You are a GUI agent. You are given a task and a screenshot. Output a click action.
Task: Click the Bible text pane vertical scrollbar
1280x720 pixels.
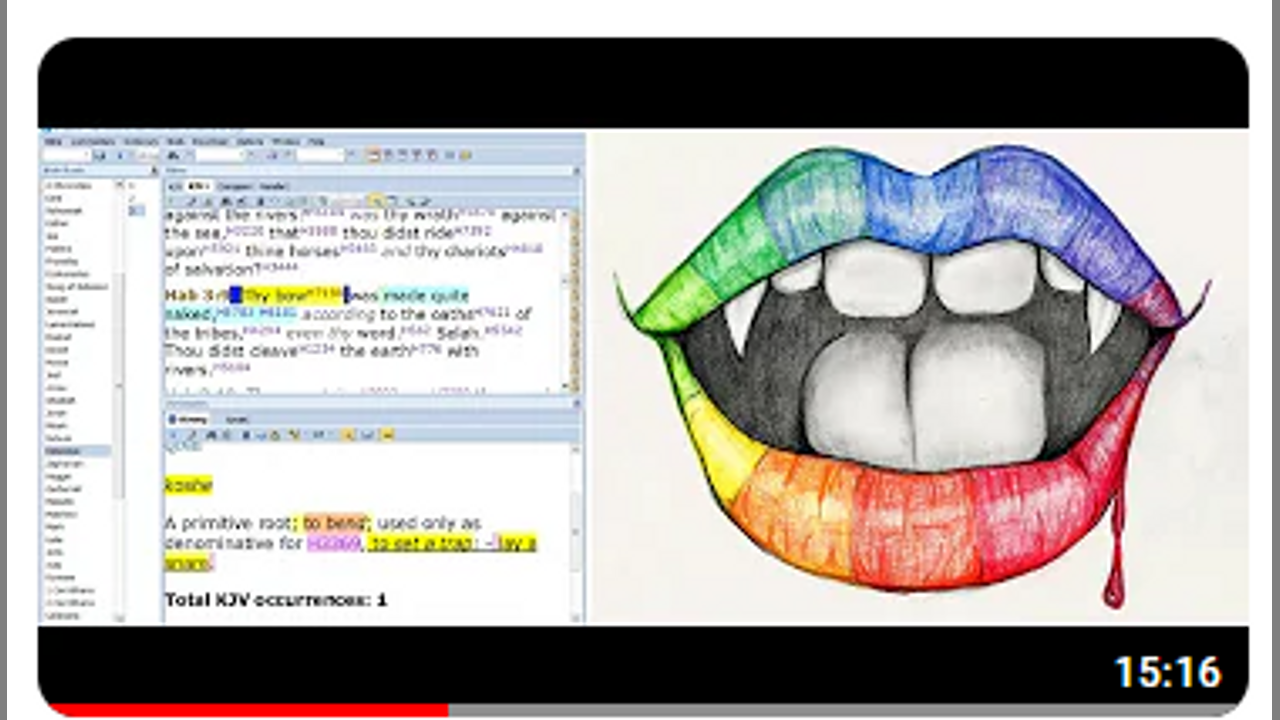click(574, 300)
